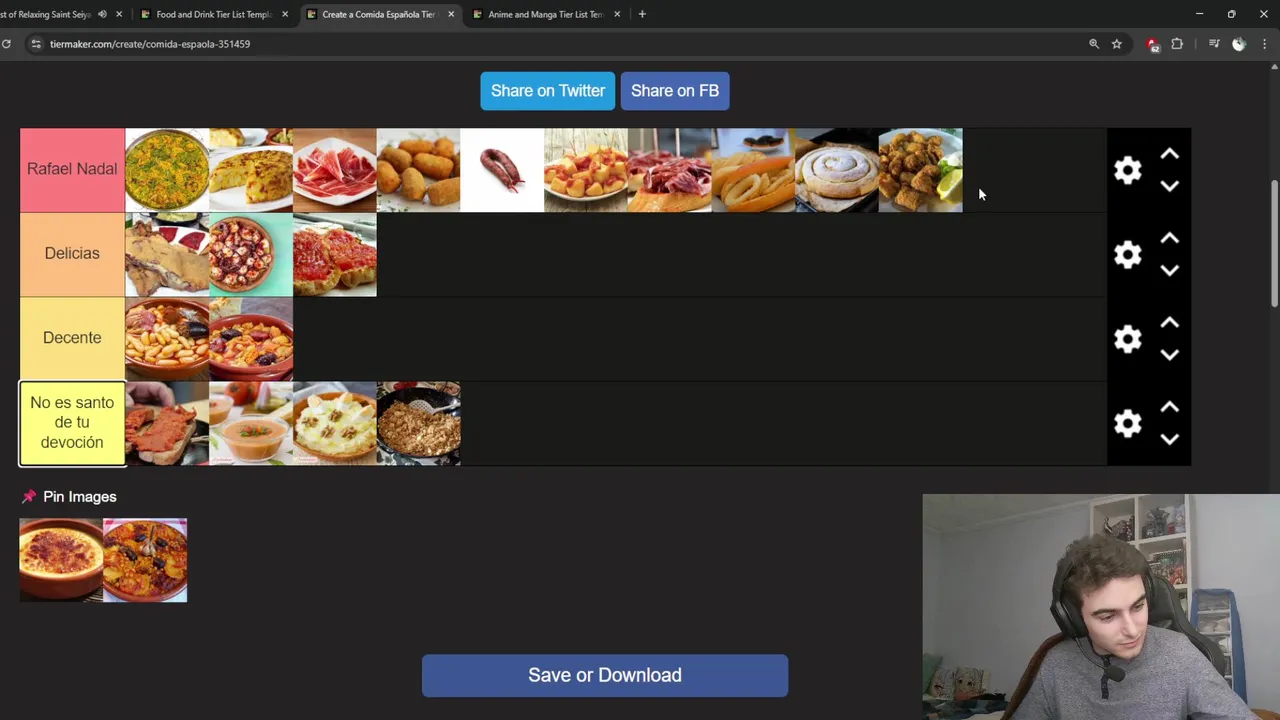Select tortilla image in Rafael Nadal row
This screenshot has width=1280, height=720.
(251, 170)
